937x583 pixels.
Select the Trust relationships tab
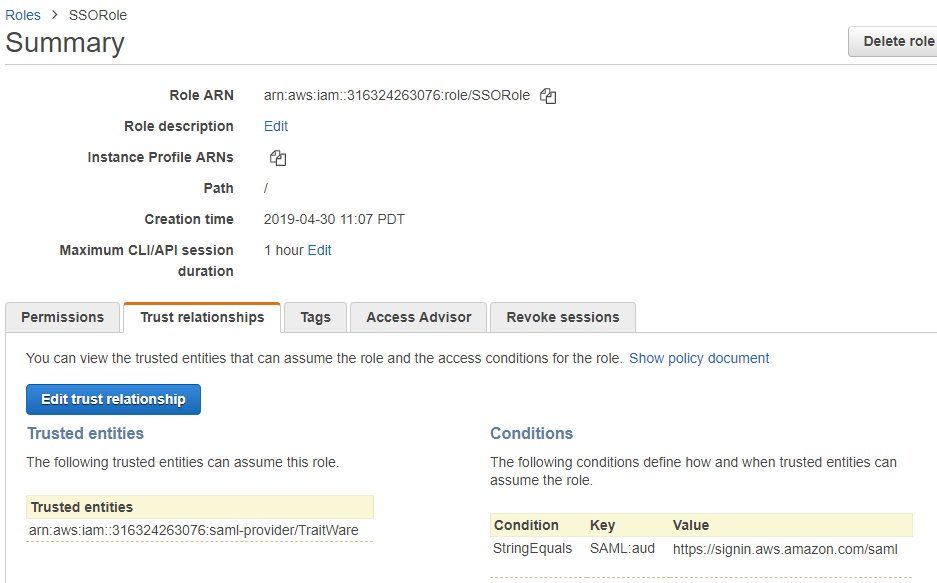coord(202,317)
